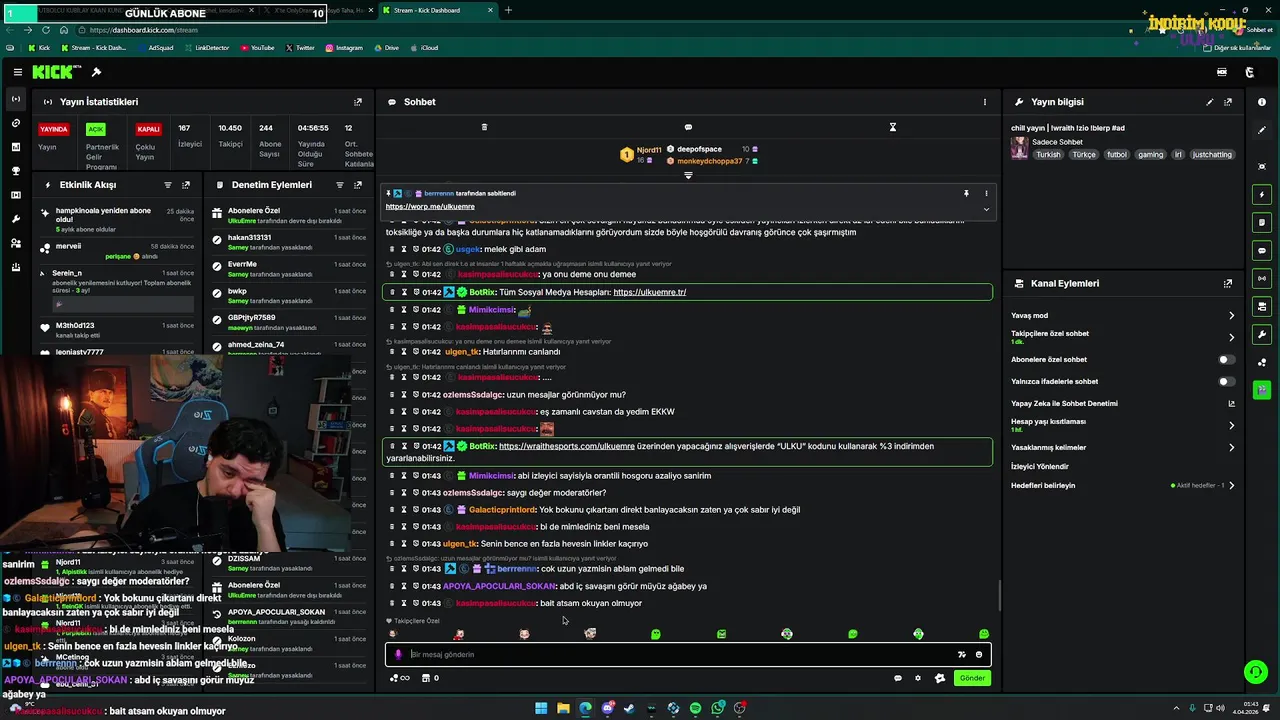The width and height of the screenshot is (1280, 720).
Task: Click the justchatting tag
Action: pyautogui.click(x=1213, y=155)
